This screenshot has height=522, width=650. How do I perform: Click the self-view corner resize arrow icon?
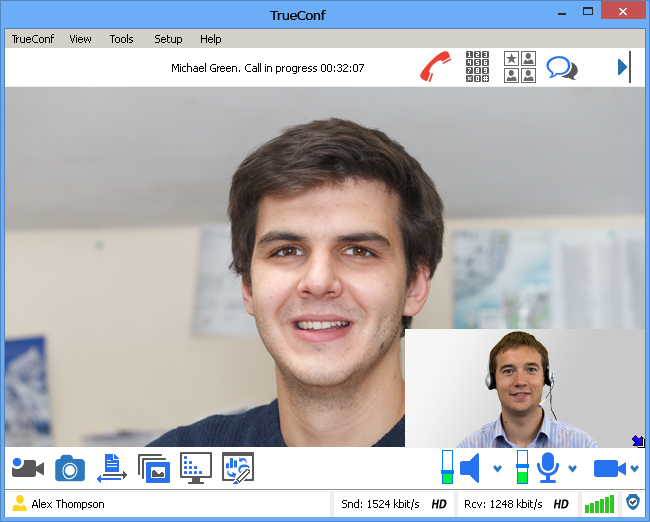[x=638, y=441]
